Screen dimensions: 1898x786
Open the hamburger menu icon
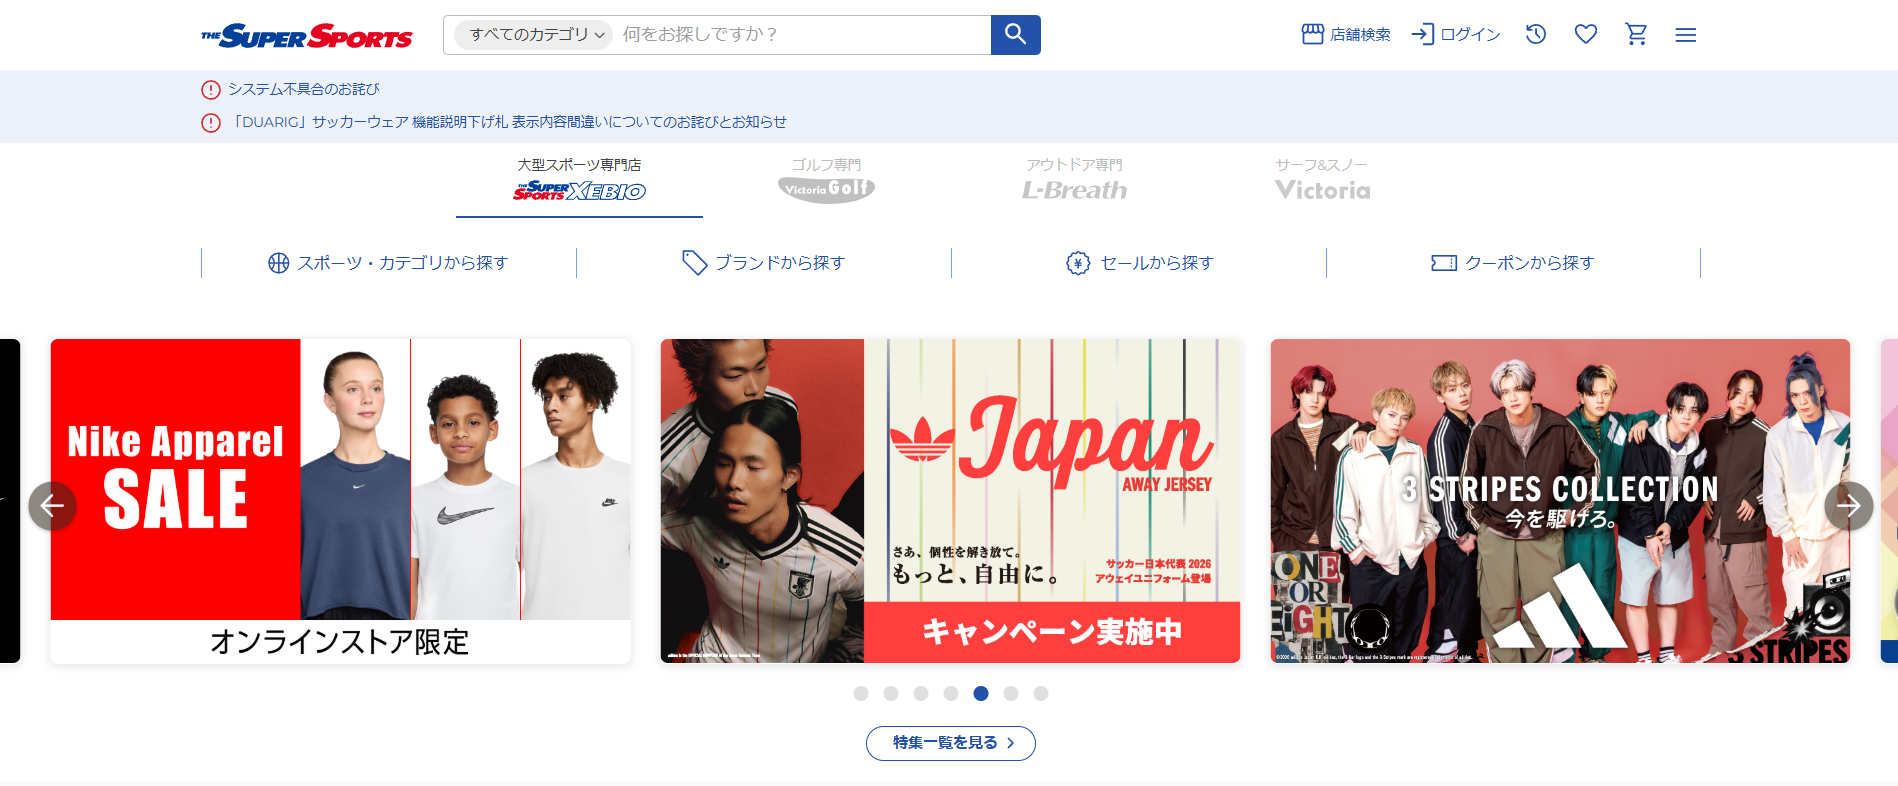[1685, 35]
